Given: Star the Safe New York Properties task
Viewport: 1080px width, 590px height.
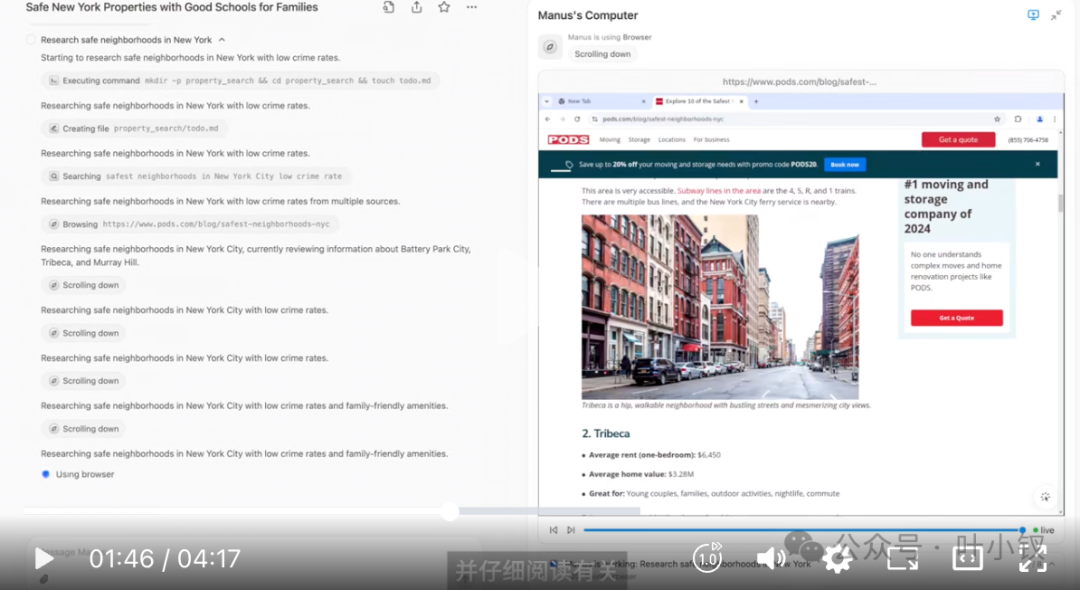Looking at the screenshot, I should 444,8.
